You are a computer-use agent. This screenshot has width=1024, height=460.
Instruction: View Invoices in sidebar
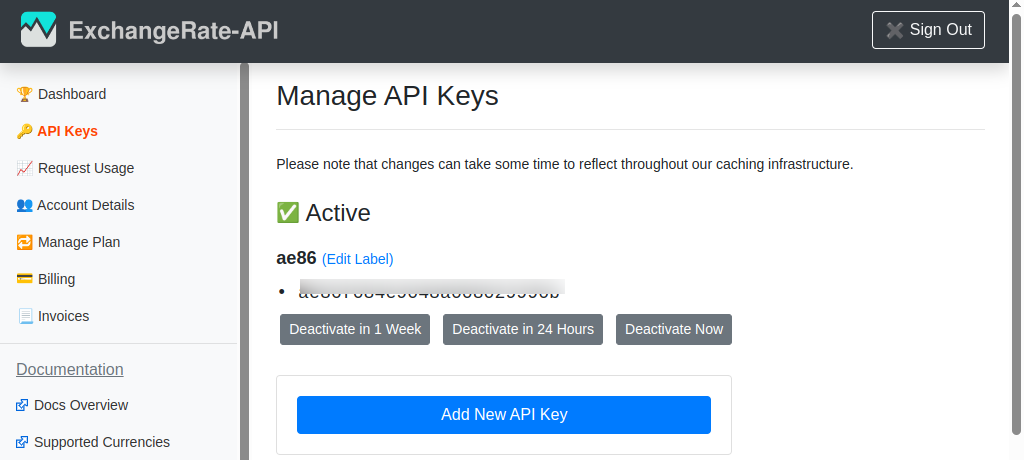click(x=63, y=316)
